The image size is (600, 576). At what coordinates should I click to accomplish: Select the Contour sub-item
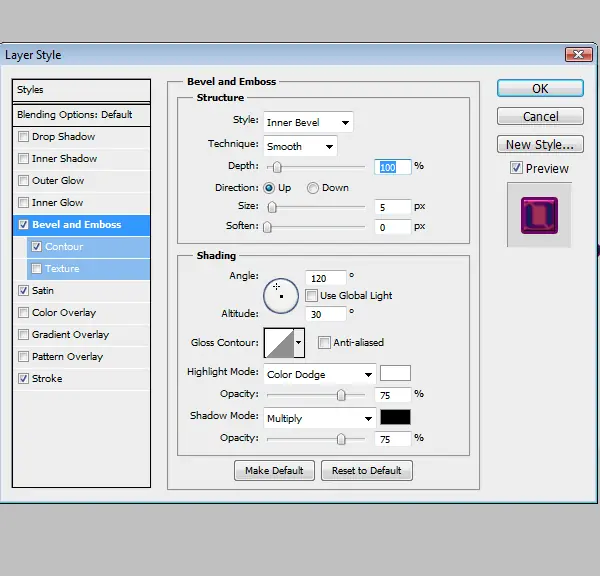88,247
